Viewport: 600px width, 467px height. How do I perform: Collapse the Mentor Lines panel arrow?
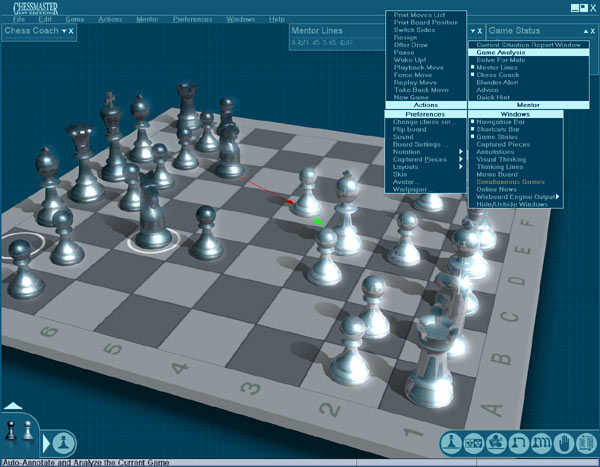pyautogui.click(x=473, y=31)
